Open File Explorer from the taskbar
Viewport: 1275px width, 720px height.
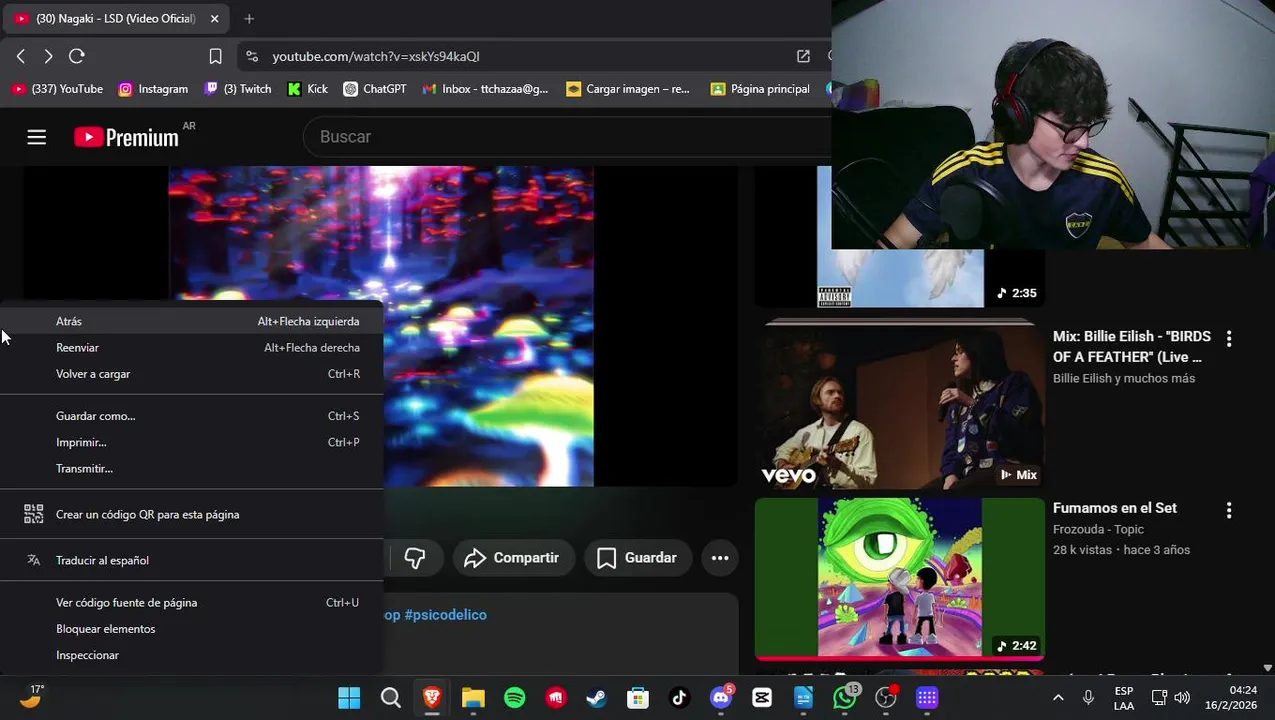pos(473,698)
